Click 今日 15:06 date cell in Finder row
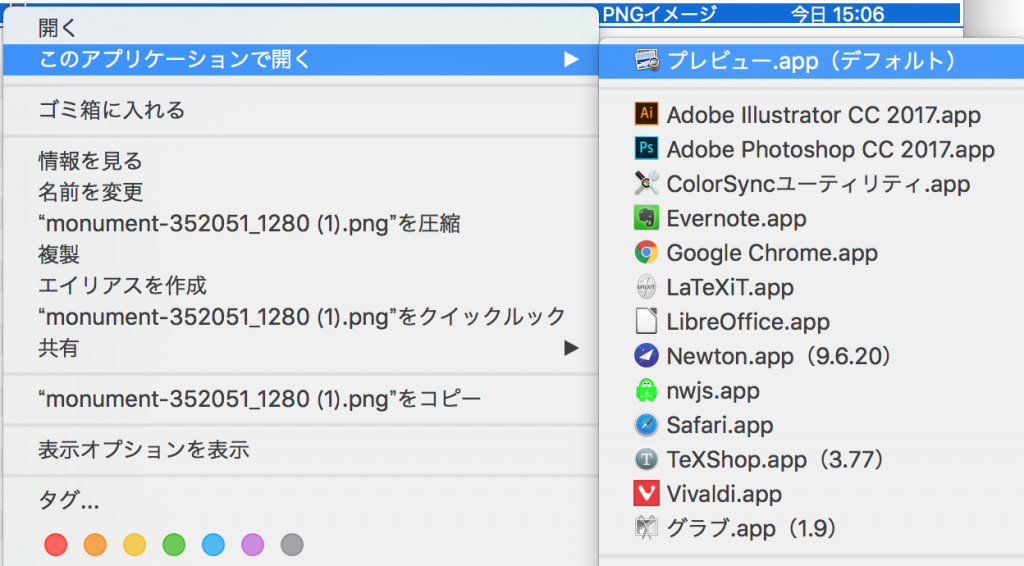This screenshot has width=1024, height=566. tap(837, 14)
